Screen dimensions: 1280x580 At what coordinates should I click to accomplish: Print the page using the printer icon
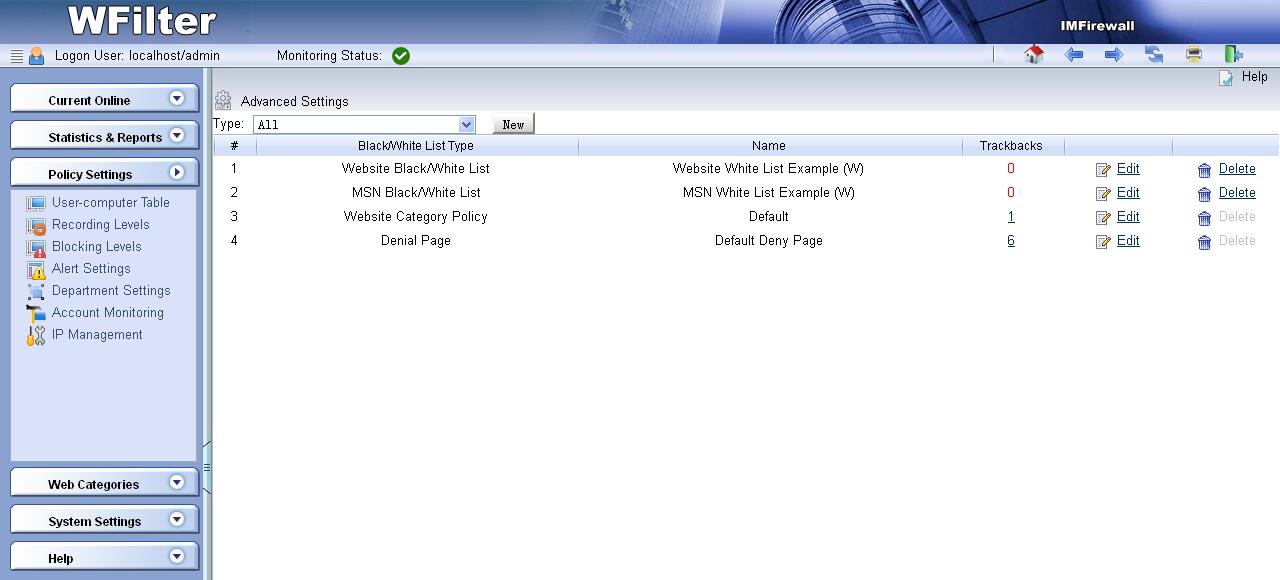1193,55
